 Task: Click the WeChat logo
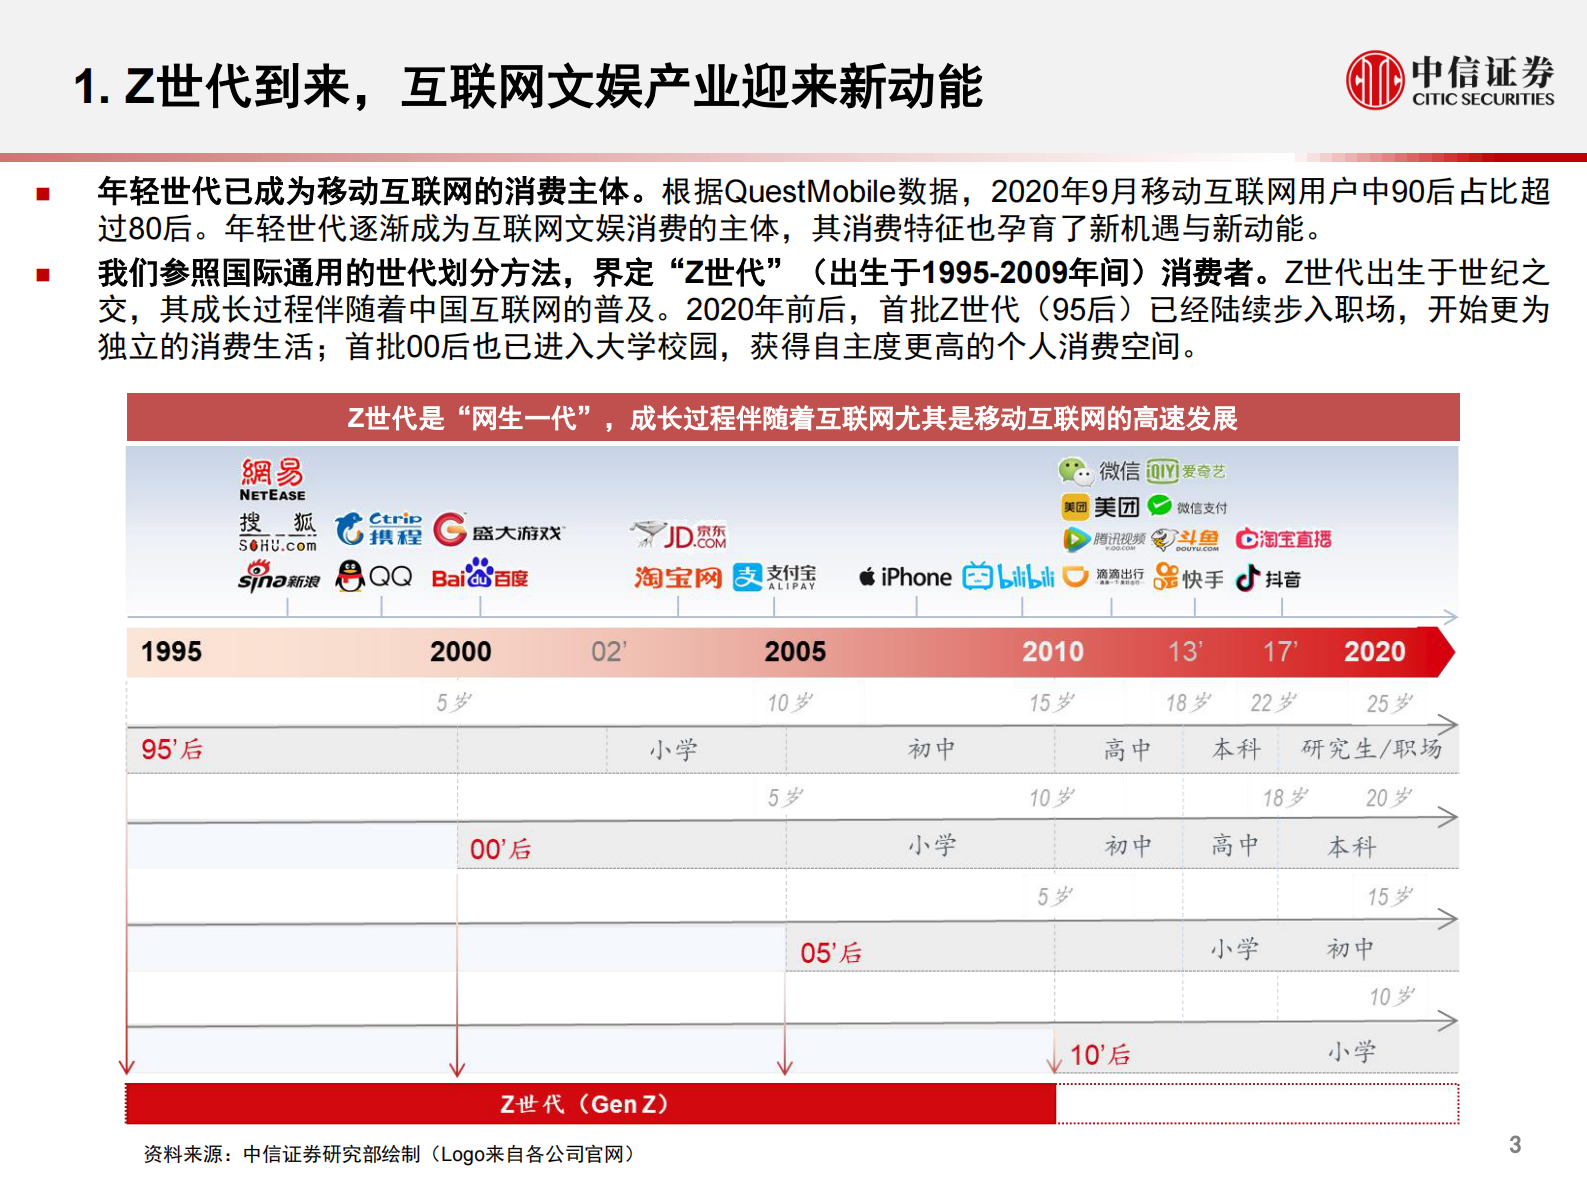1099,470
